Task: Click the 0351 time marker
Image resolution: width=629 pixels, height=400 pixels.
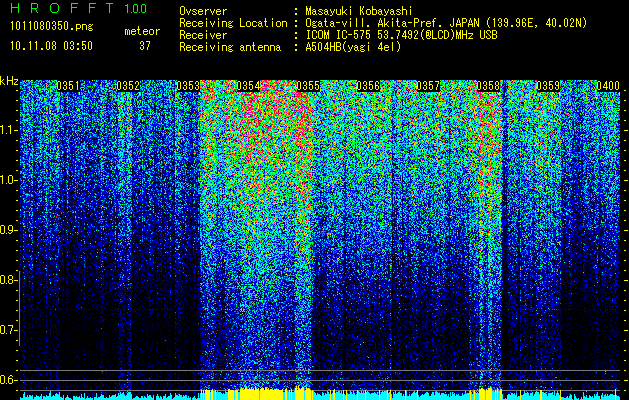Action: pyautogui.click(x=68, y=86)
